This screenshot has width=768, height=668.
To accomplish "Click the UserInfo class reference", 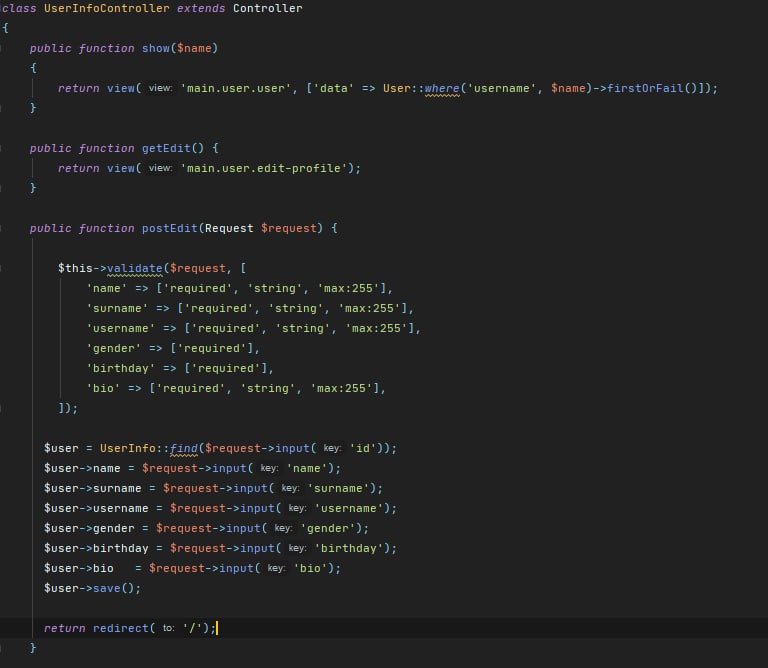I will coord(127,449).
